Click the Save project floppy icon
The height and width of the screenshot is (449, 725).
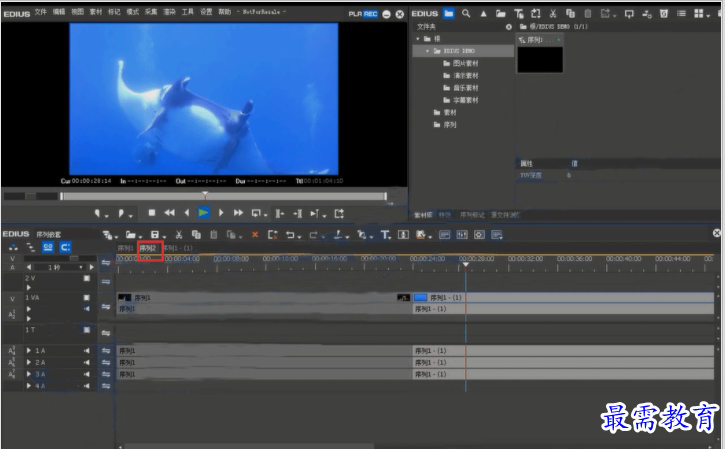pyautogui.click(x=155, y=235)
